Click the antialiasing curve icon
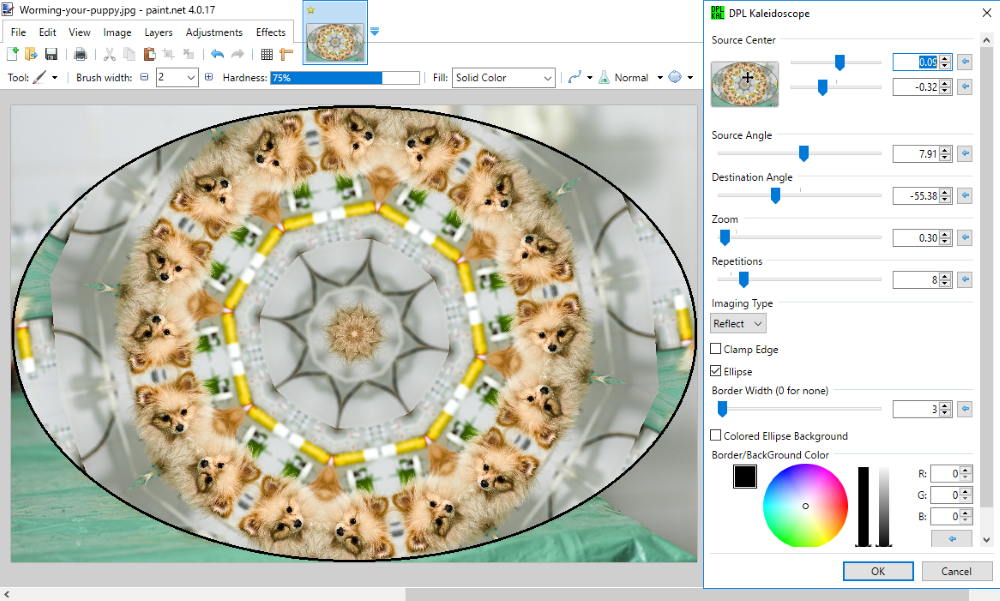The width and height of the screenshot is (1000, 601). 575,77
